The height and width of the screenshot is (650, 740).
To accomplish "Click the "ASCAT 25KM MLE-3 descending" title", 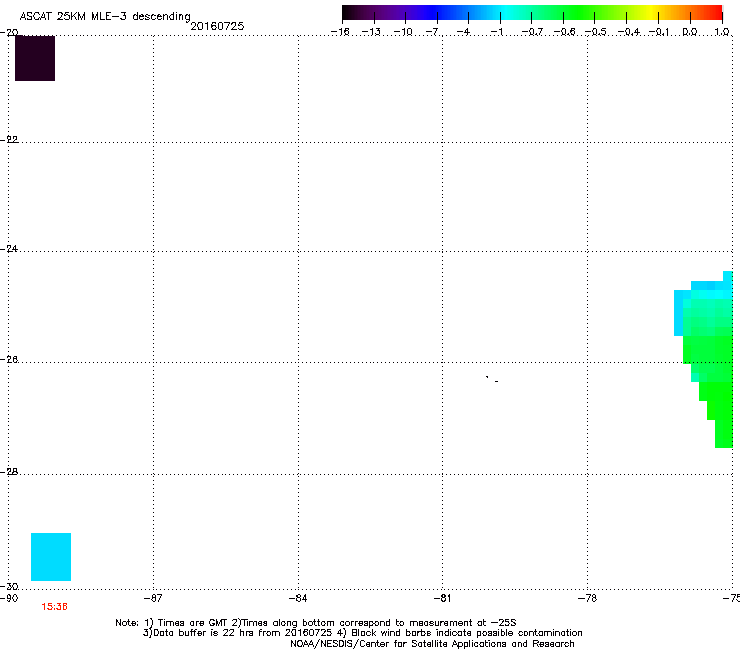I will coord(105,16).
